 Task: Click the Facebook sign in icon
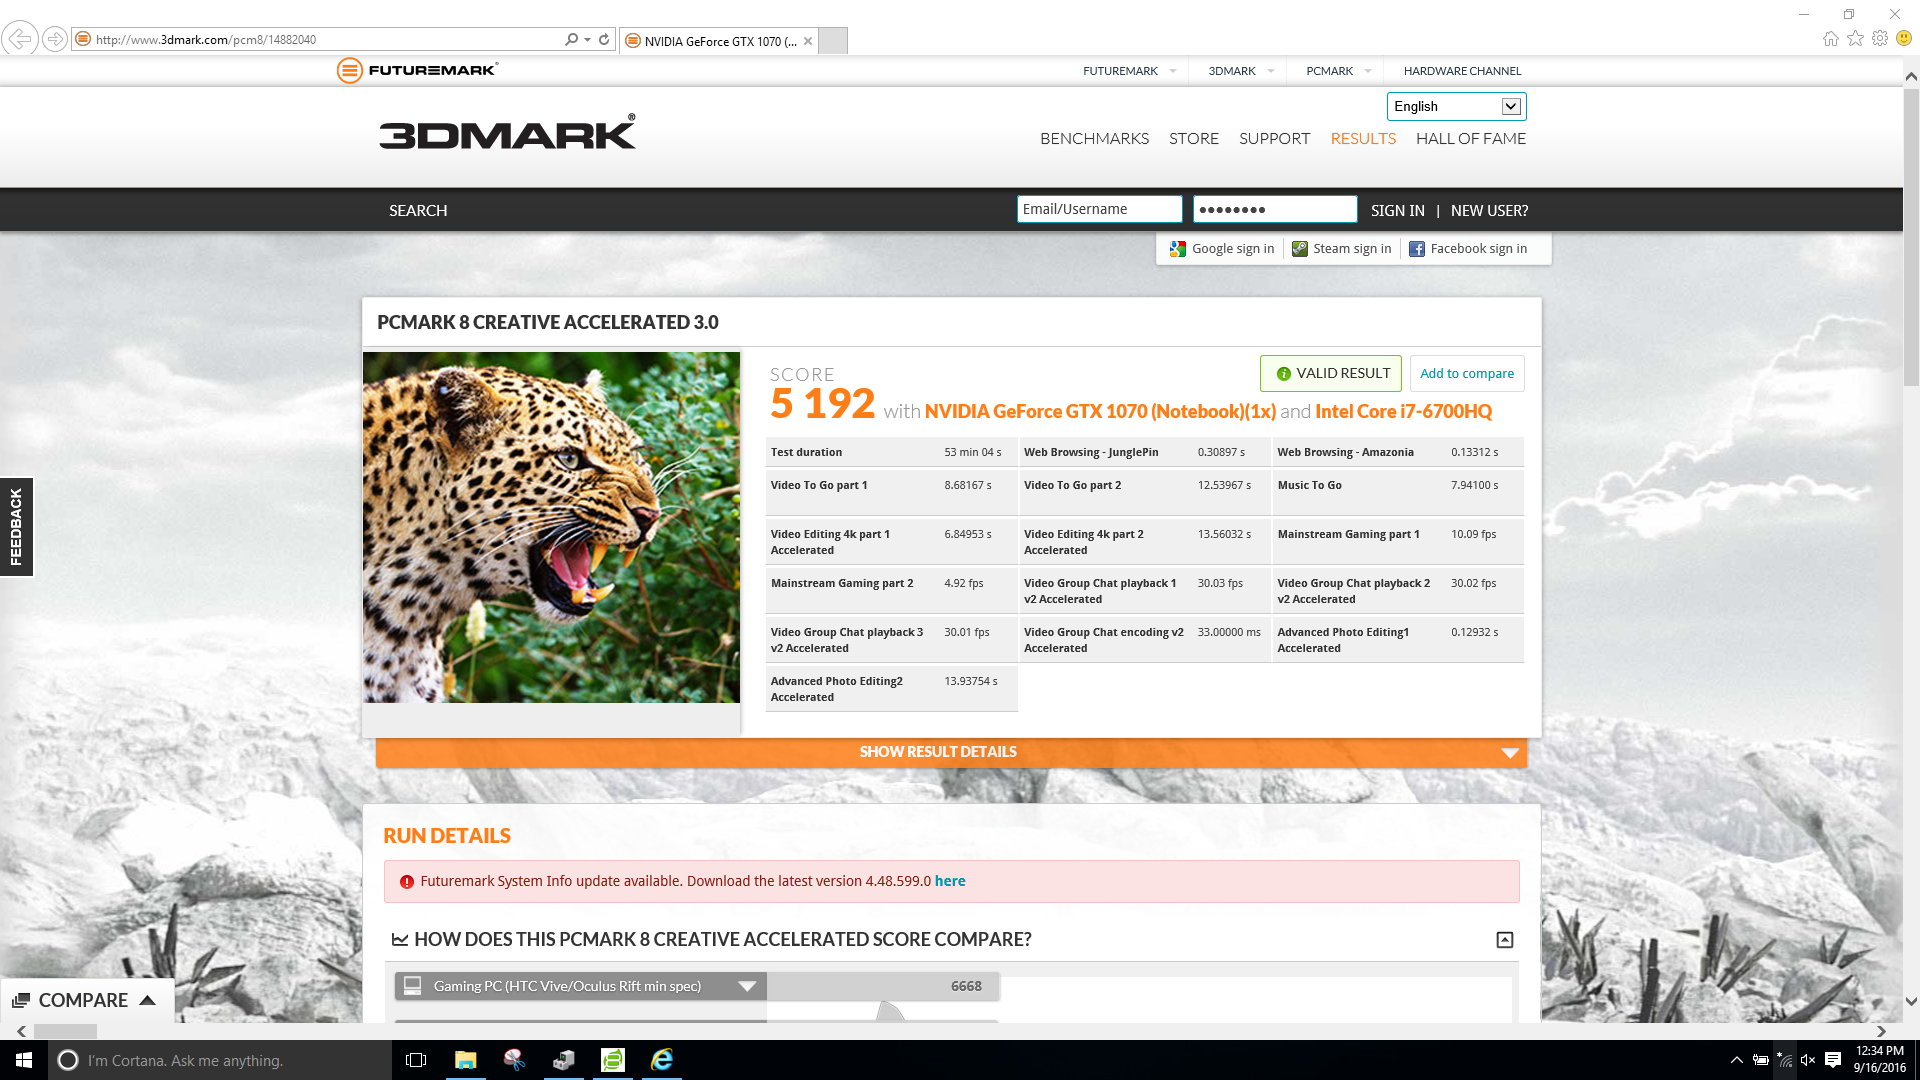[x=1416, y=249]
